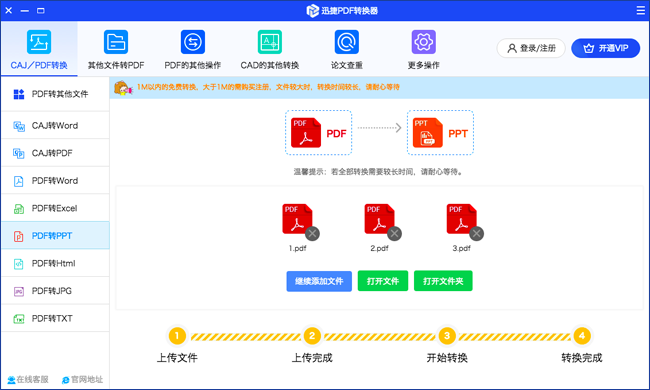Image resolution: width=650 pixels, height=390 pixels.
Task: Select PDF转JPG in sidebar
Action: click(x=55, y=291)
